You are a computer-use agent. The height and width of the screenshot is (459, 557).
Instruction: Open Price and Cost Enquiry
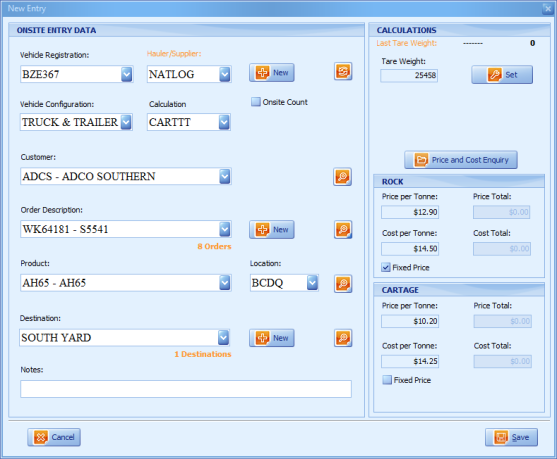point(461,160)
